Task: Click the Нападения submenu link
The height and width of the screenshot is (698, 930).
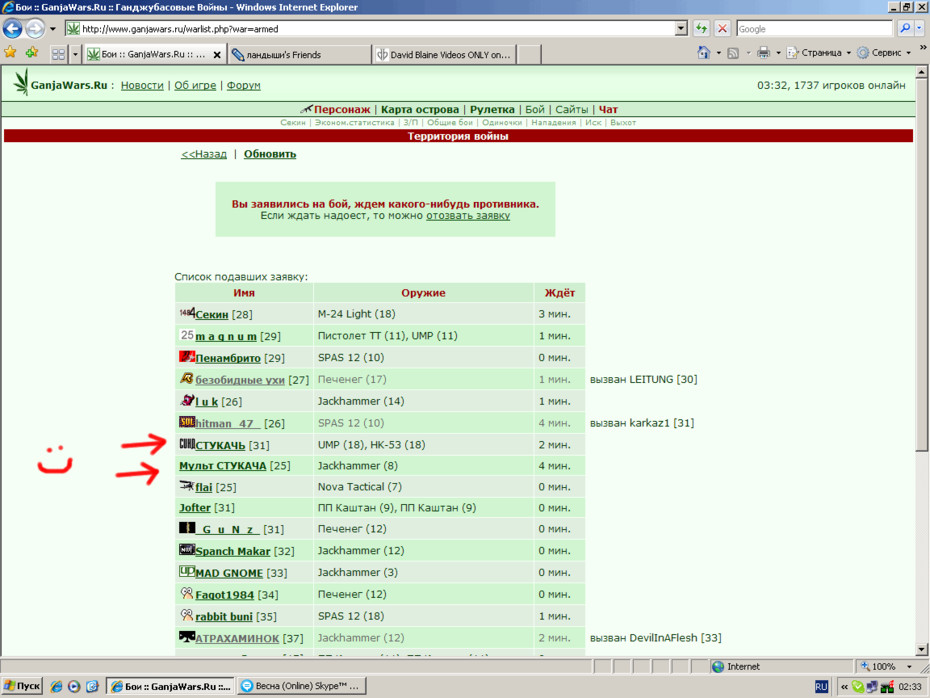Action: click(553, 123)
